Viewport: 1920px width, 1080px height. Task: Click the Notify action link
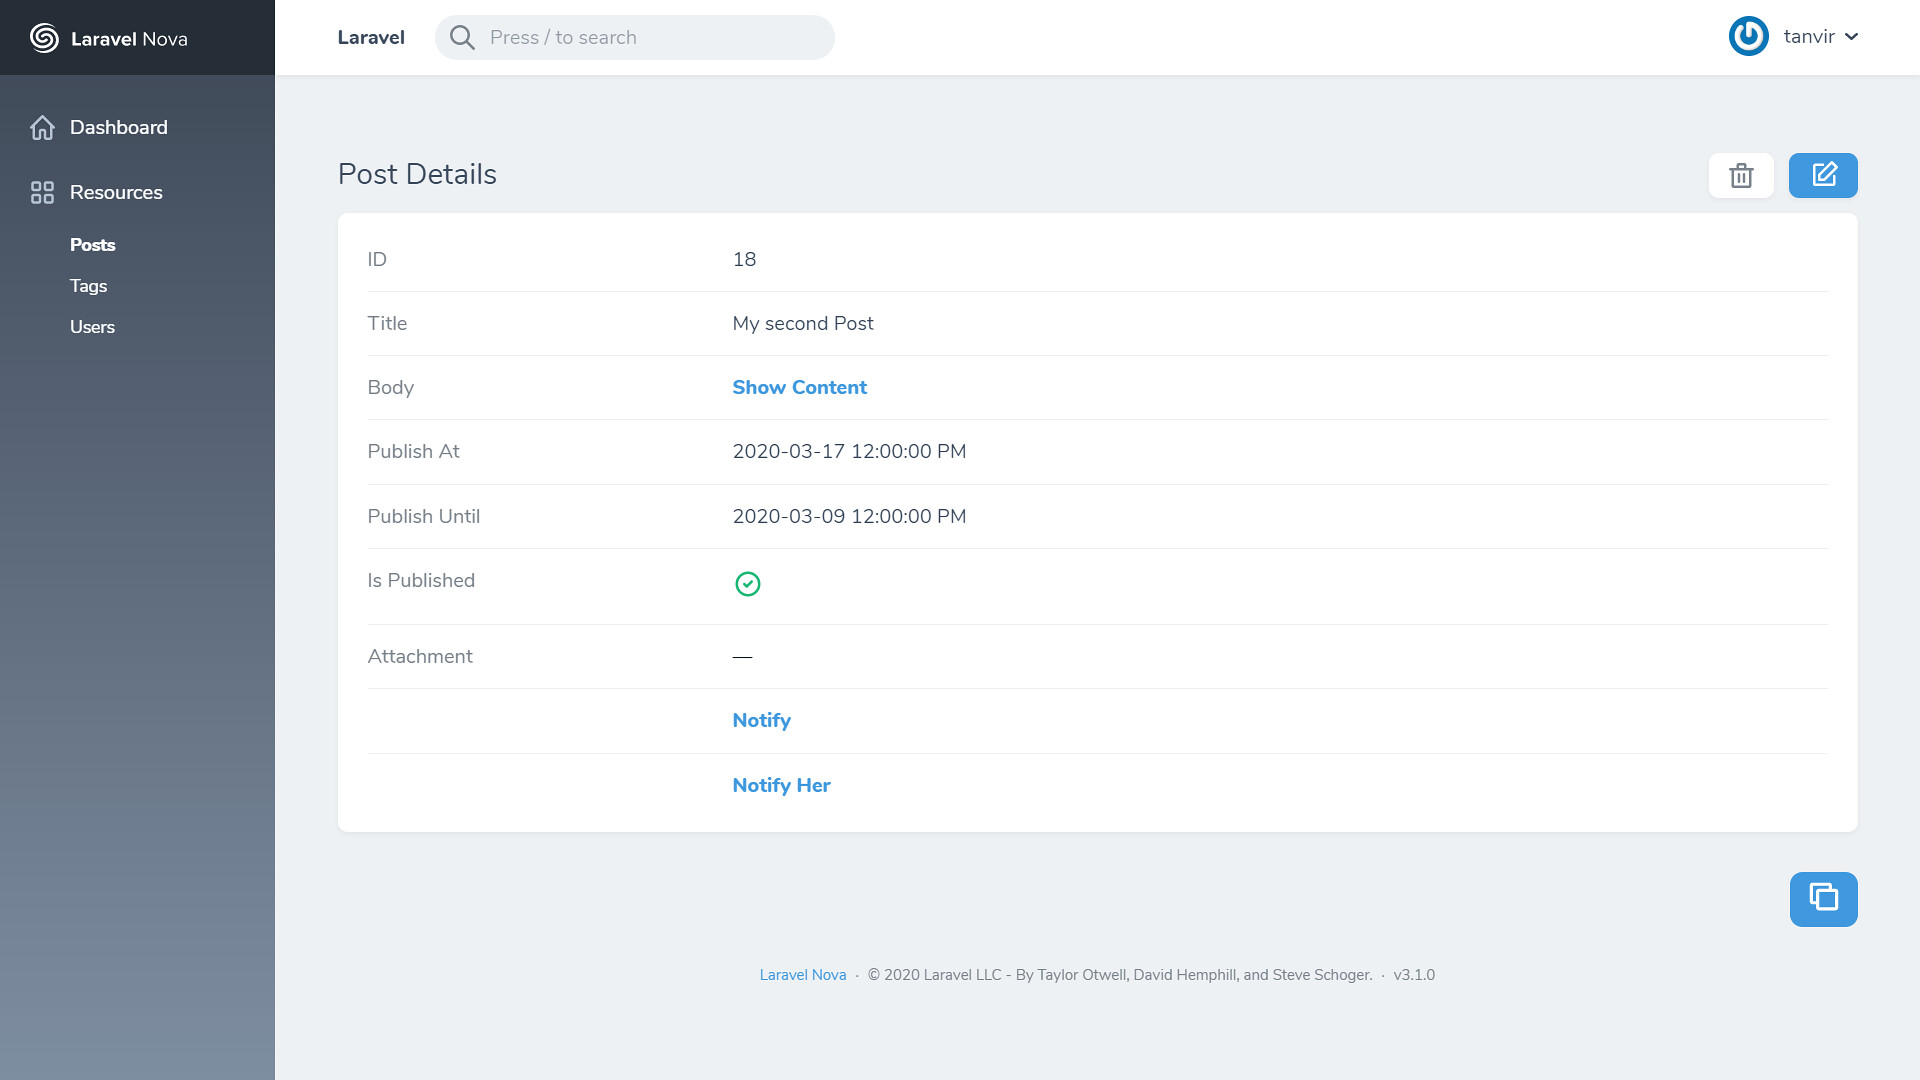[x=760, y=720]
